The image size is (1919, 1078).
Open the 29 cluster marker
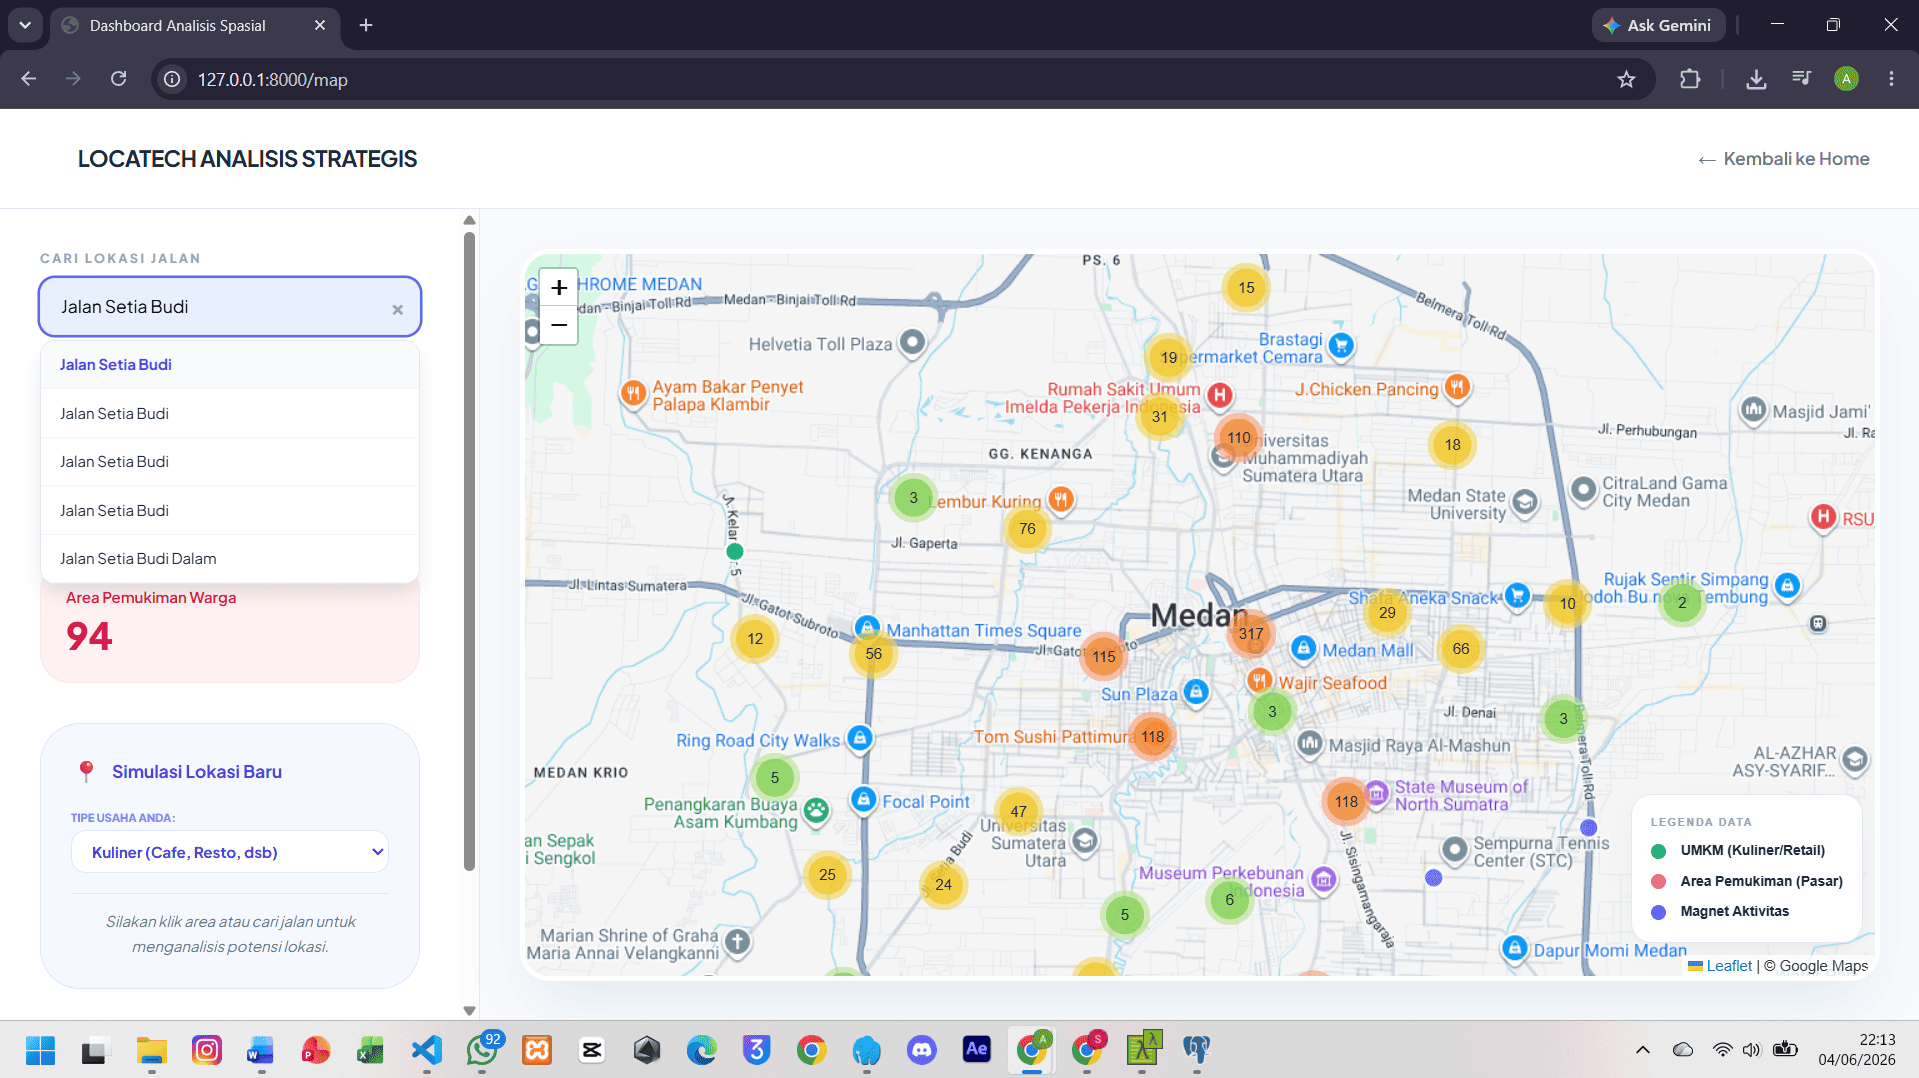point(1387,613)
